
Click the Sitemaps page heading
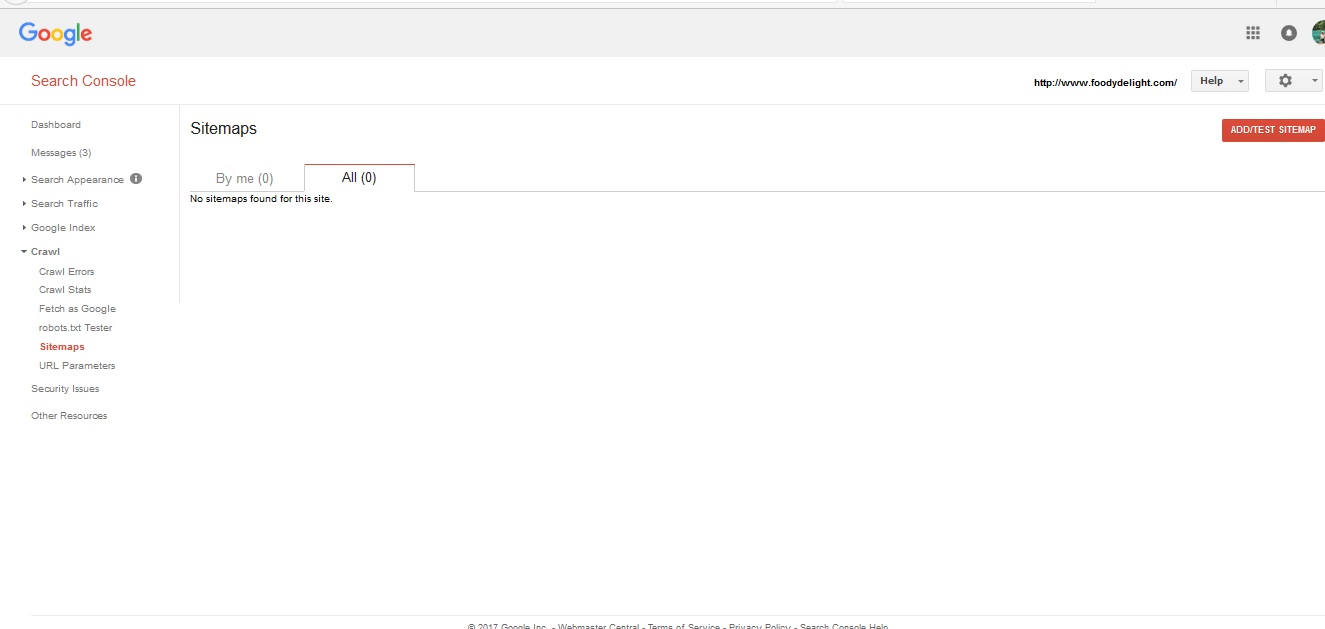point(223,129)
